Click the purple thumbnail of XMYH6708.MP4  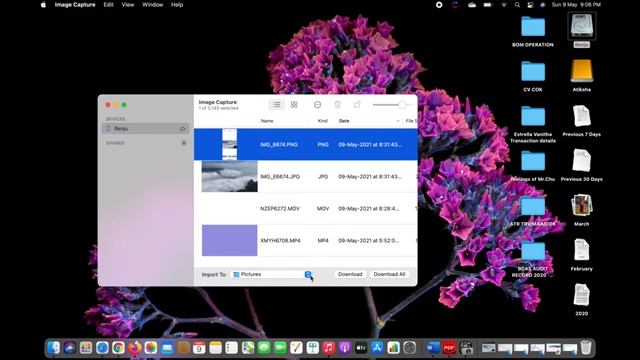point(229,240)
